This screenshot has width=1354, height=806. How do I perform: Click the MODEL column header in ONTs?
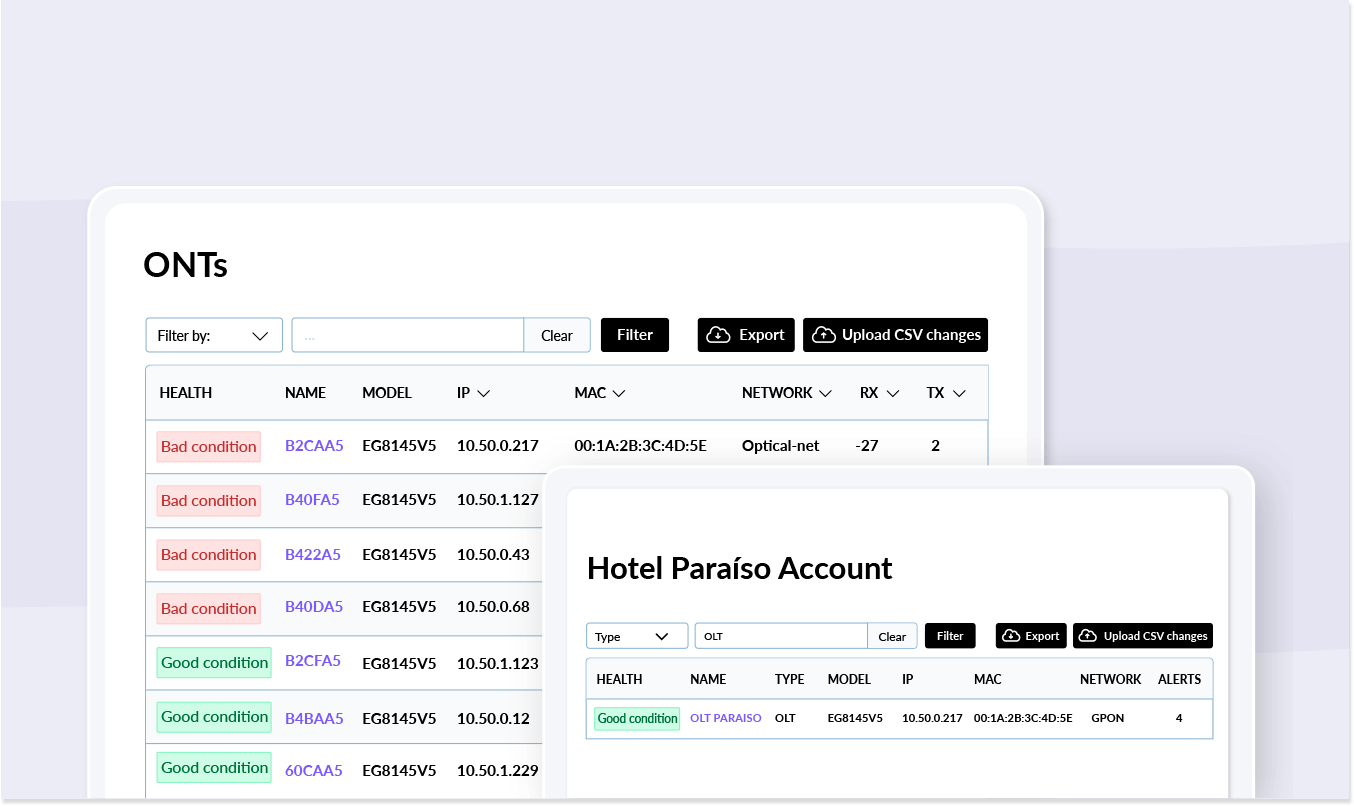pos(387,393)
